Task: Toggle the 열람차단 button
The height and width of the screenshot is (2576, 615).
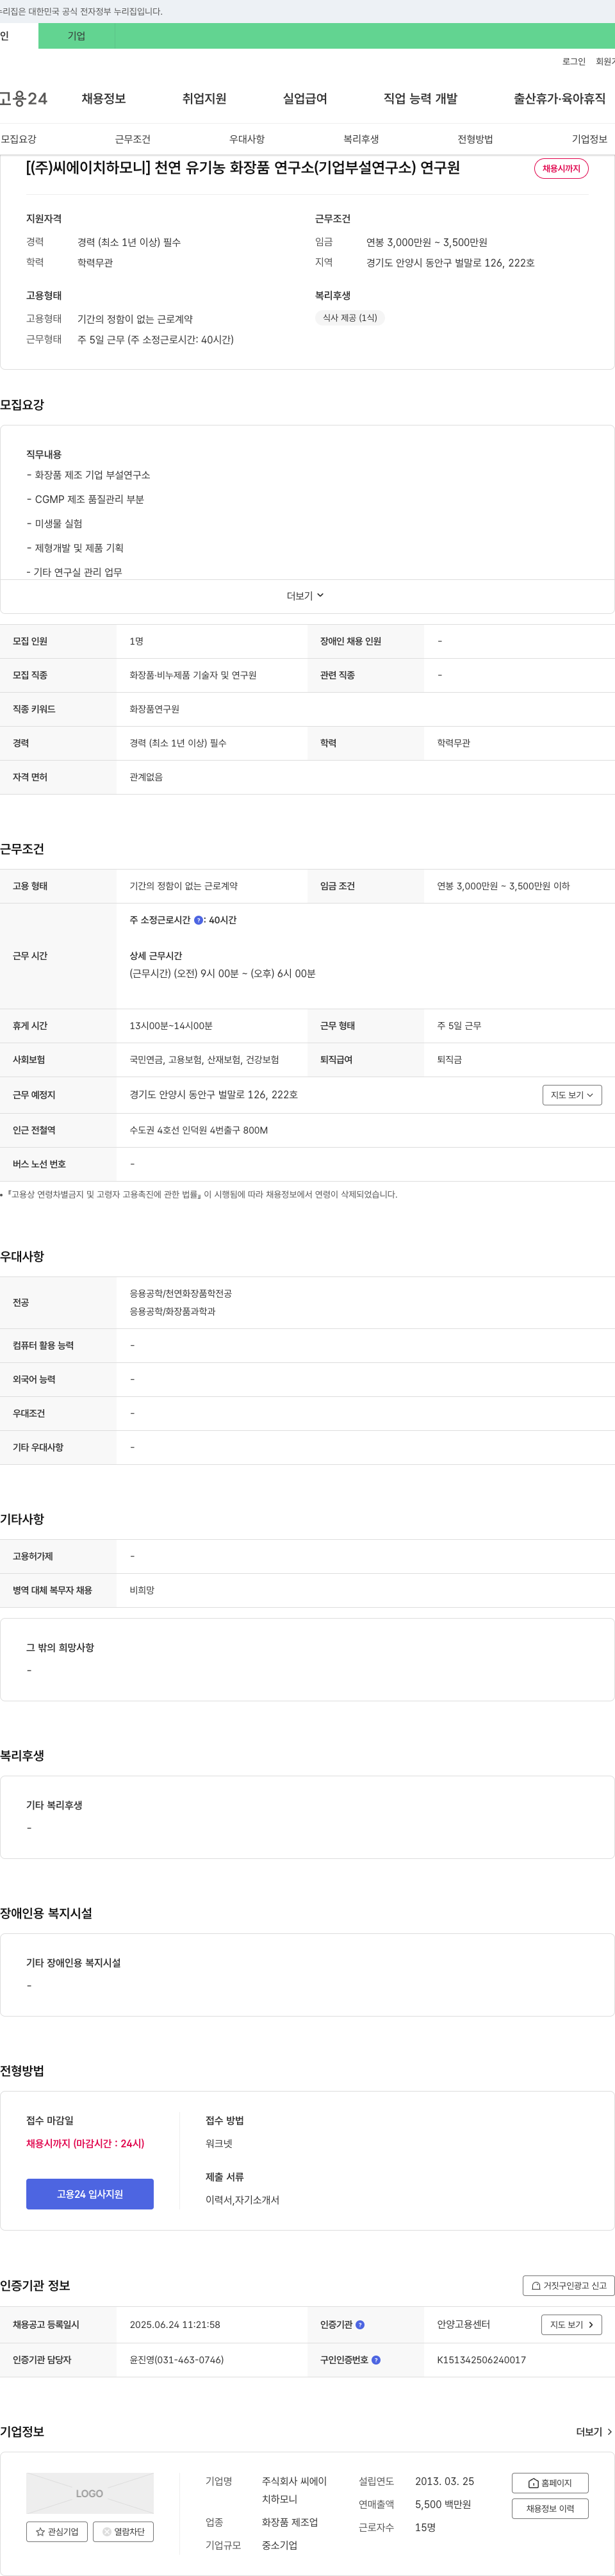Action: click(x=123, y=2531)
